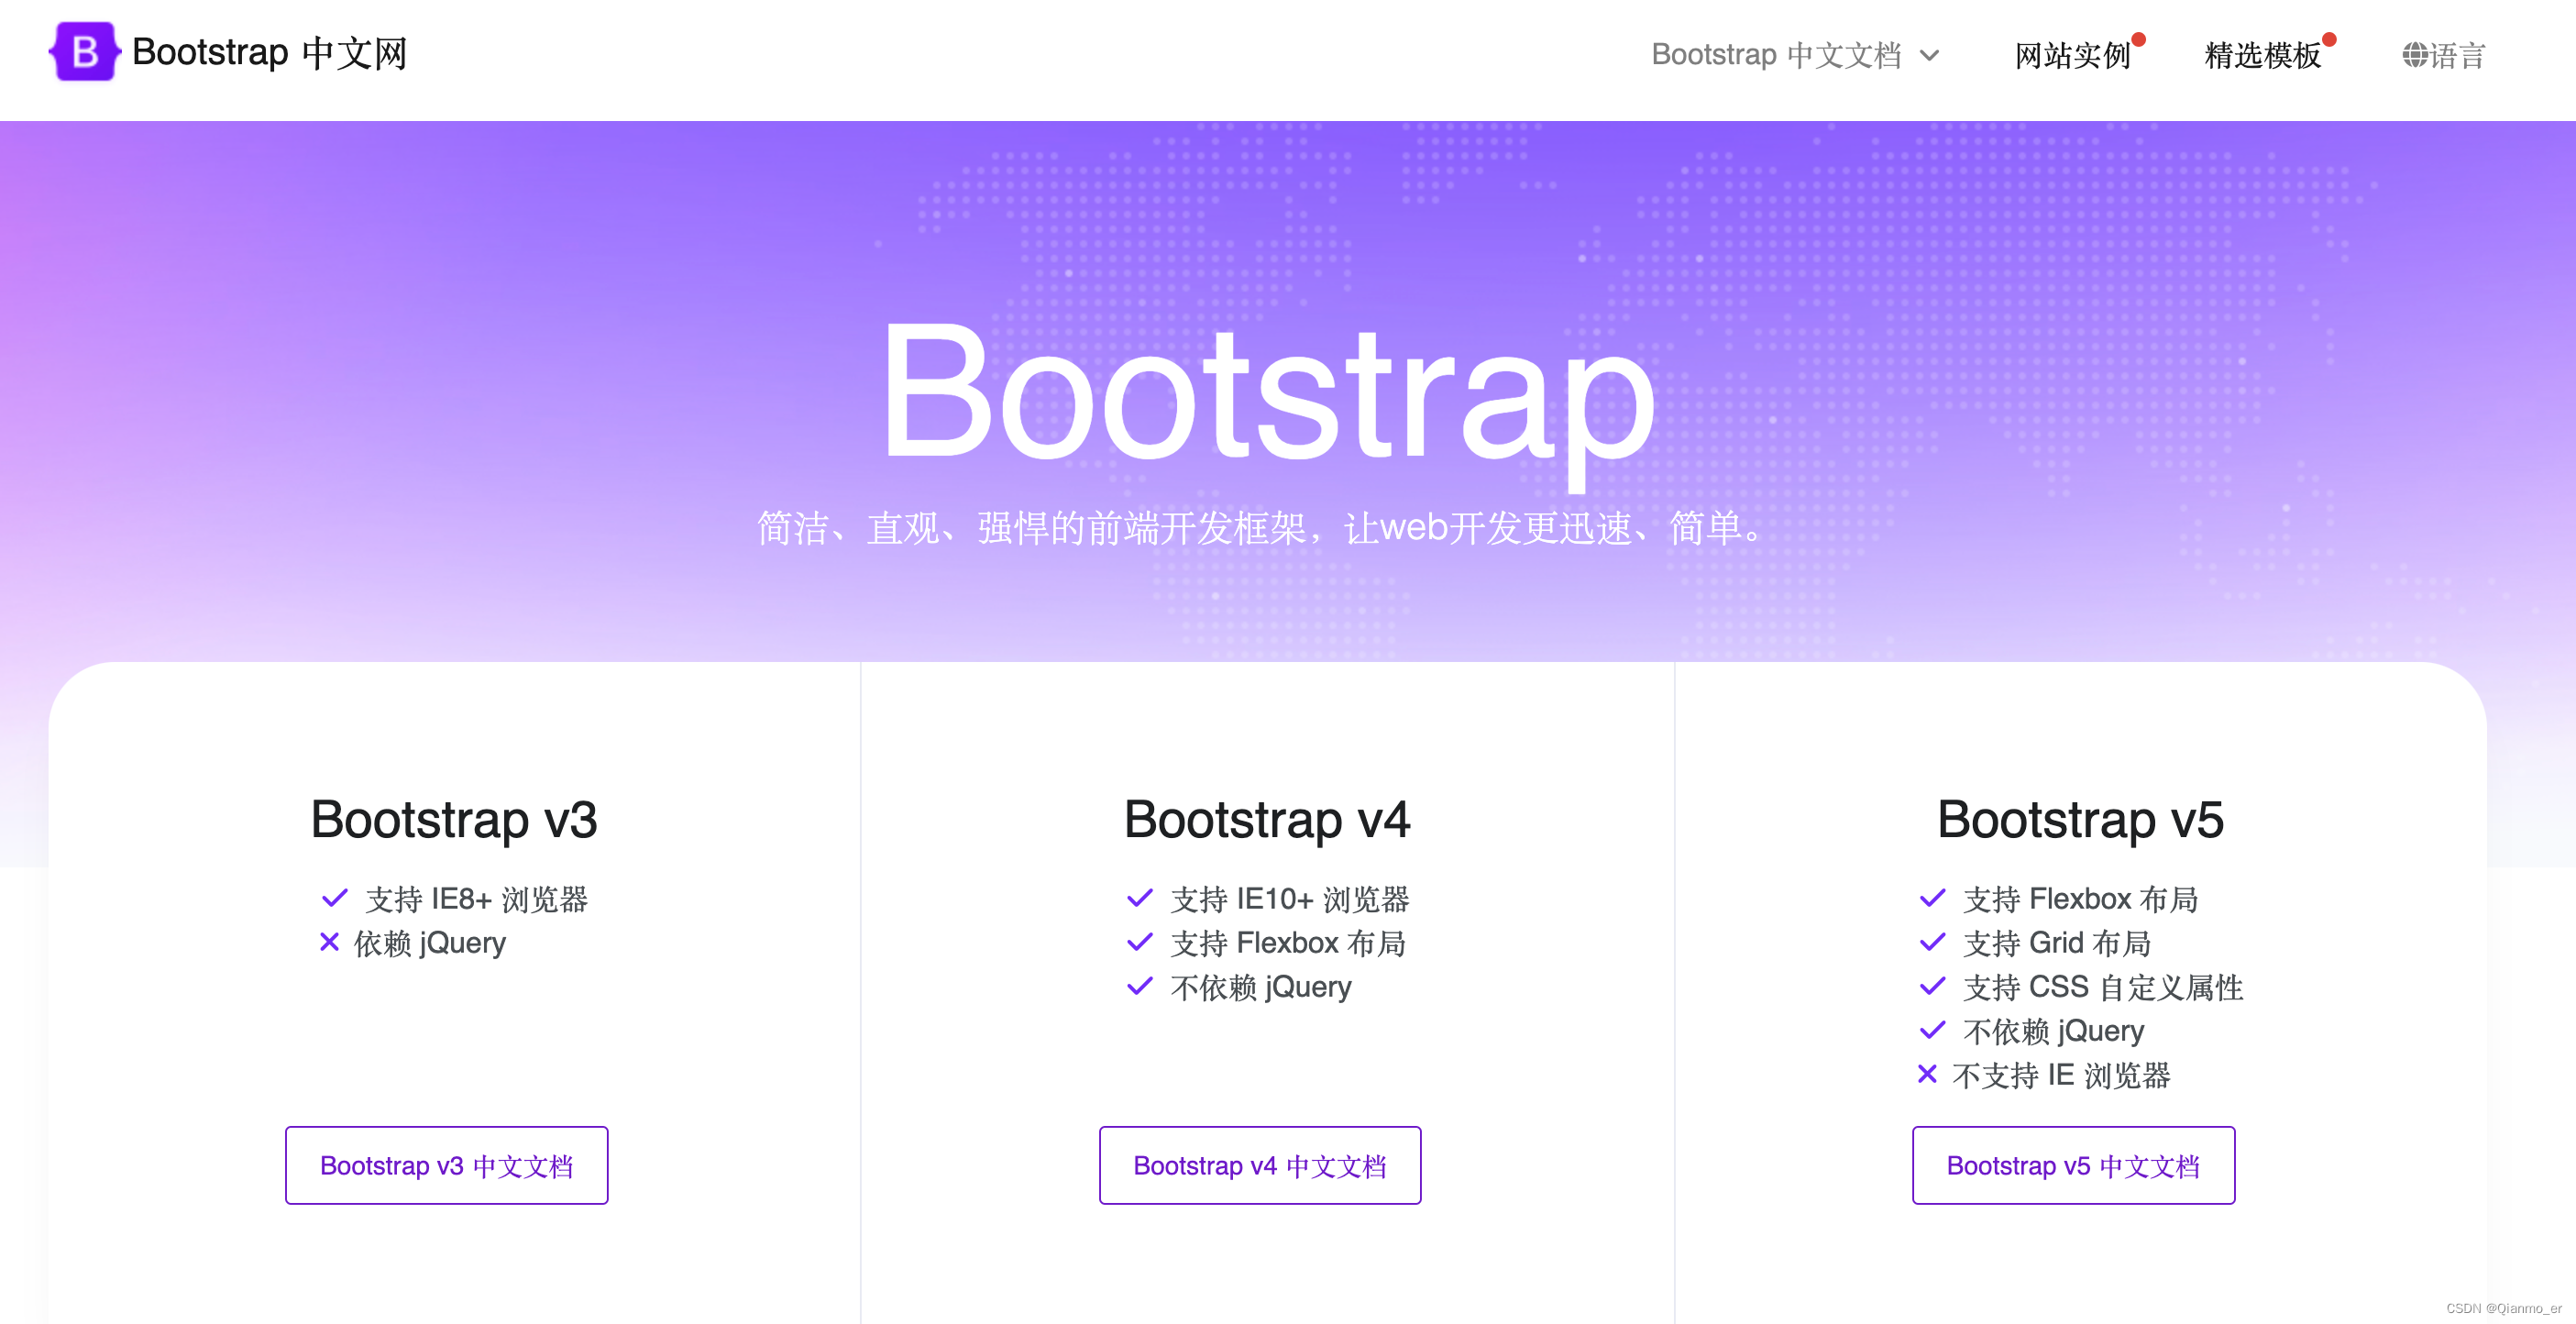The width and height of the screenshot is (2576, 1324).
Task: Click the purple Bootstrap B logo
Action: 85,52
